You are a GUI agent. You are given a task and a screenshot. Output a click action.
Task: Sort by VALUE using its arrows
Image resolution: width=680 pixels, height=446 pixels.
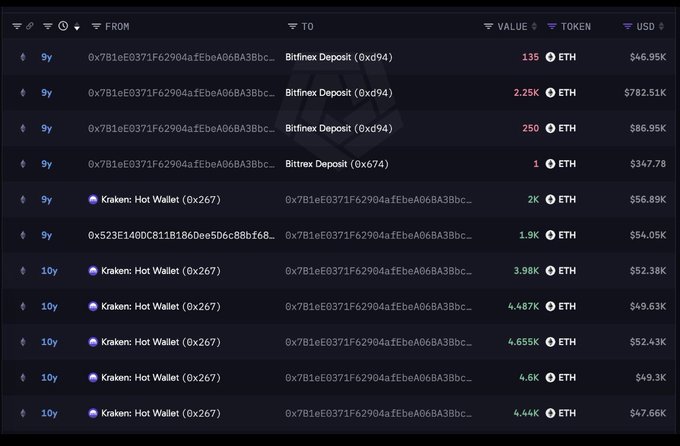tap(534, 26)
